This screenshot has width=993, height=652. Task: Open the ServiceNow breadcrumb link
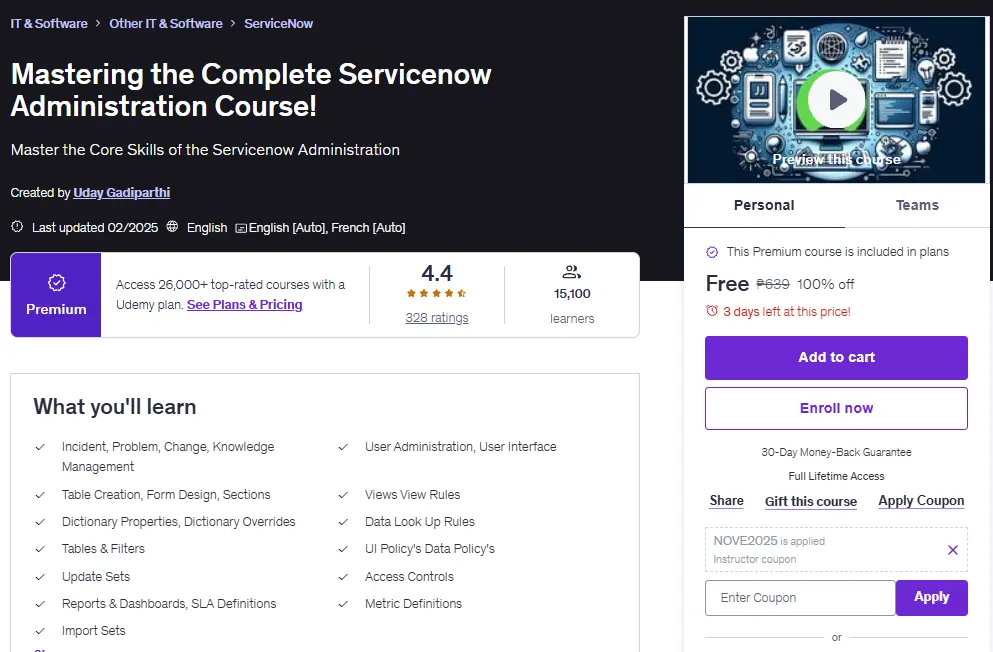(x=279, y=23)
